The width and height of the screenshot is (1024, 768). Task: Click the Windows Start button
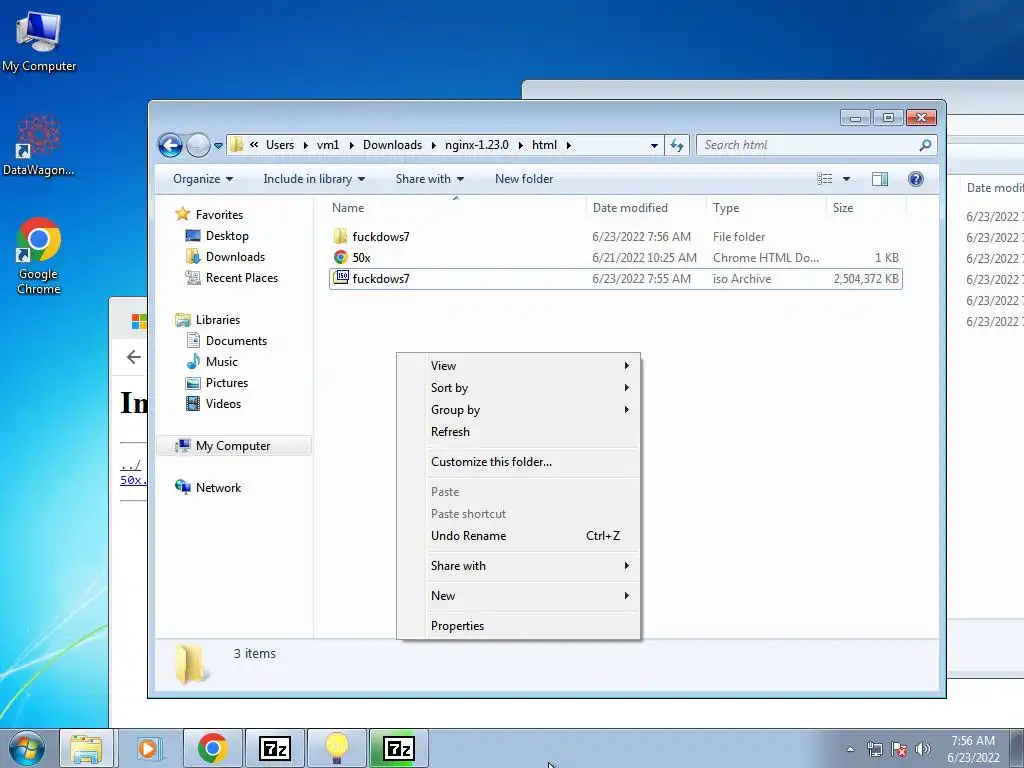click(27, 748)
